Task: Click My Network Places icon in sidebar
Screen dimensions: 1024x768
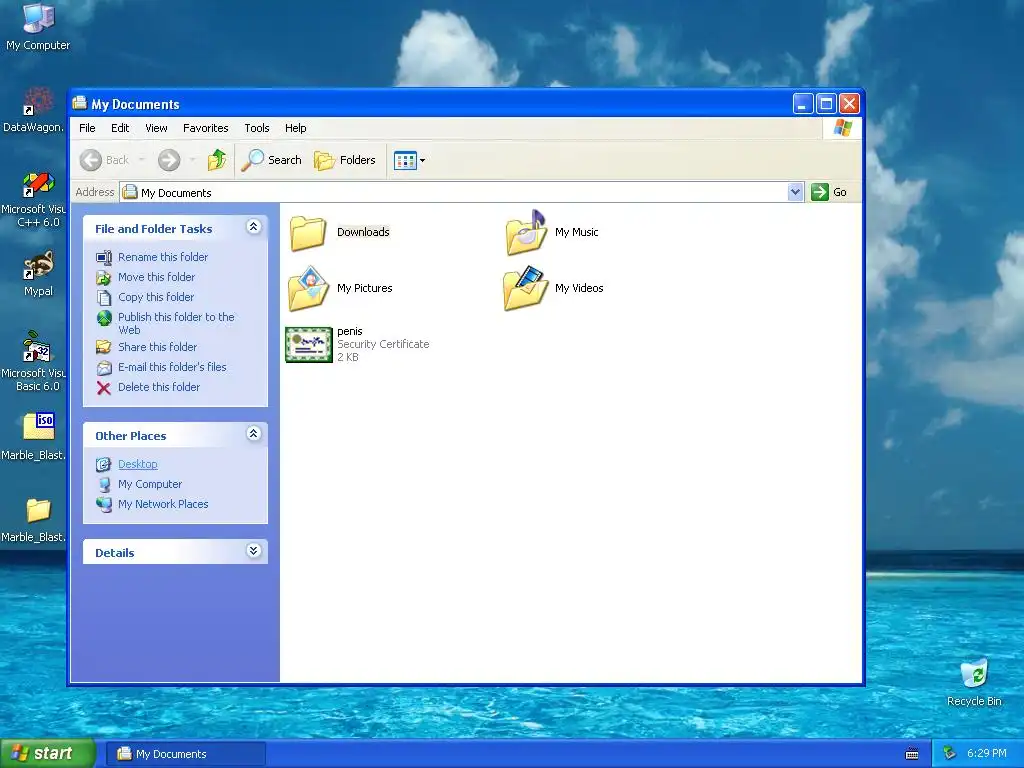Action: coord(103,504)
